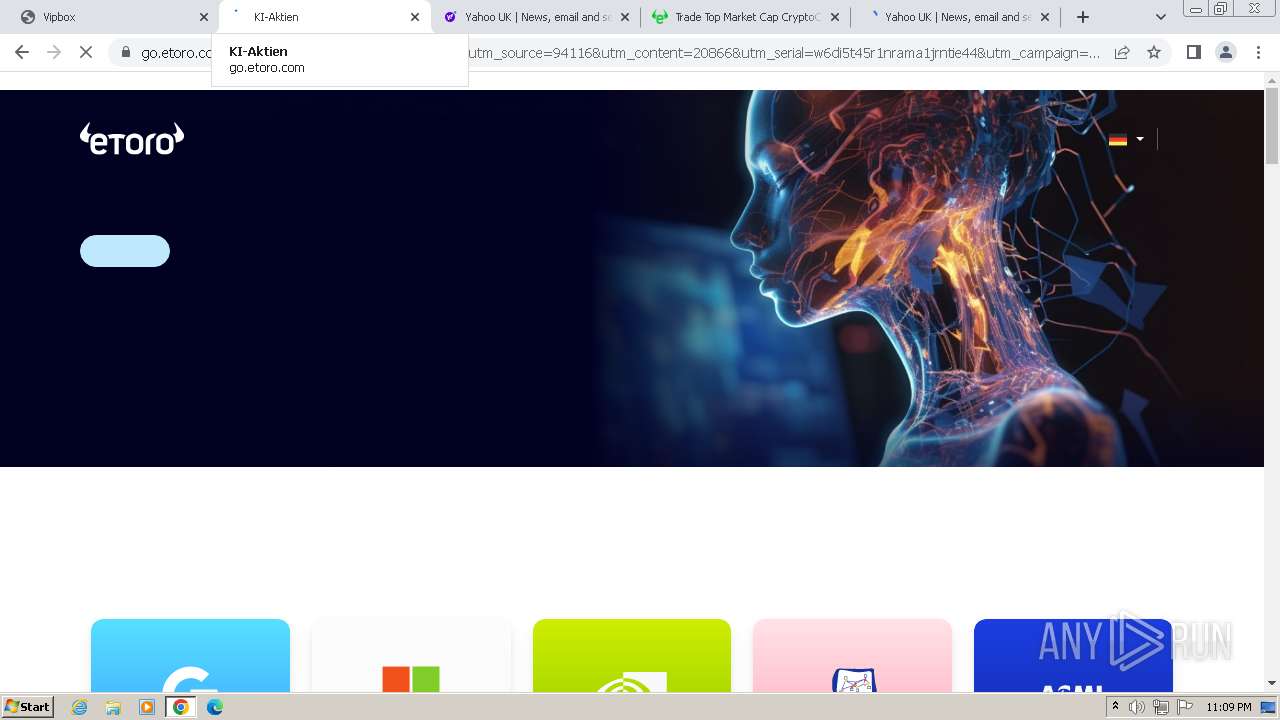Image resolution: width=1280 pixels, height=720 pixels.
Task: Click the page vertical scrollbar thumb
Action: pyautogui.click(x=1272, y=126)
